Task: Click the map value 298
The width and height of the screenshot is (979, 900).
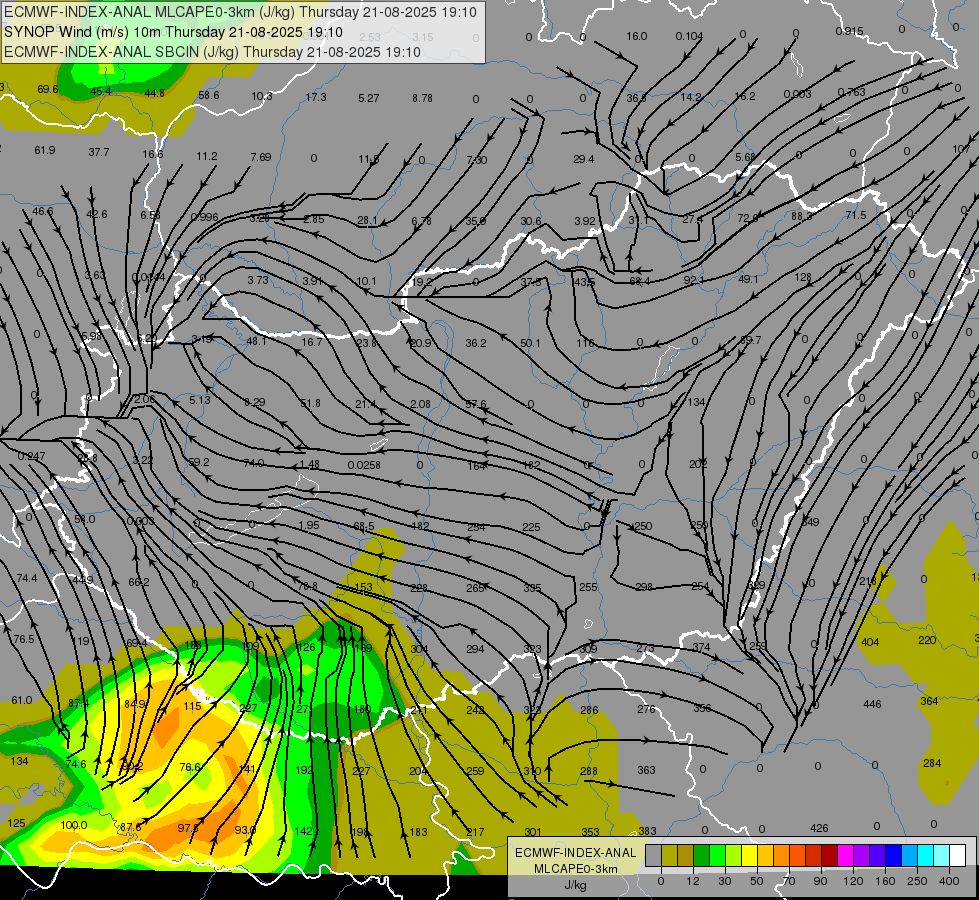Action: [x=644, y=587]
